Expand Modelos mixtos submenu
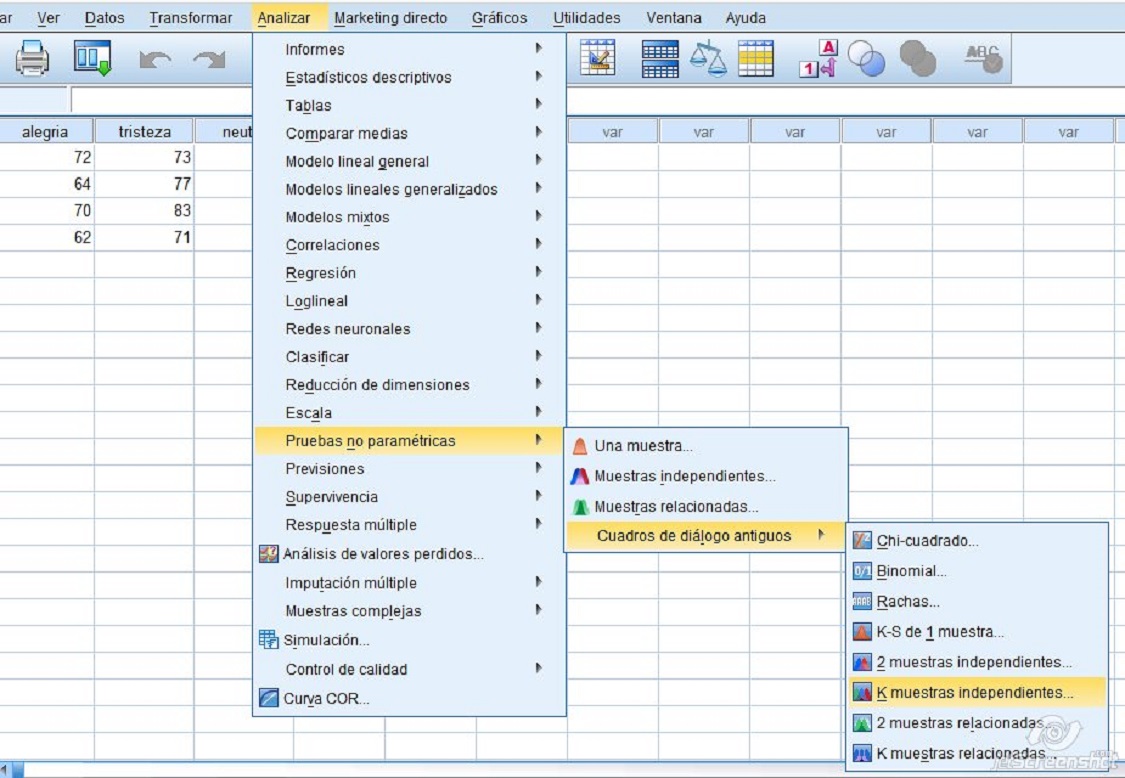 (x=409, y=217)
